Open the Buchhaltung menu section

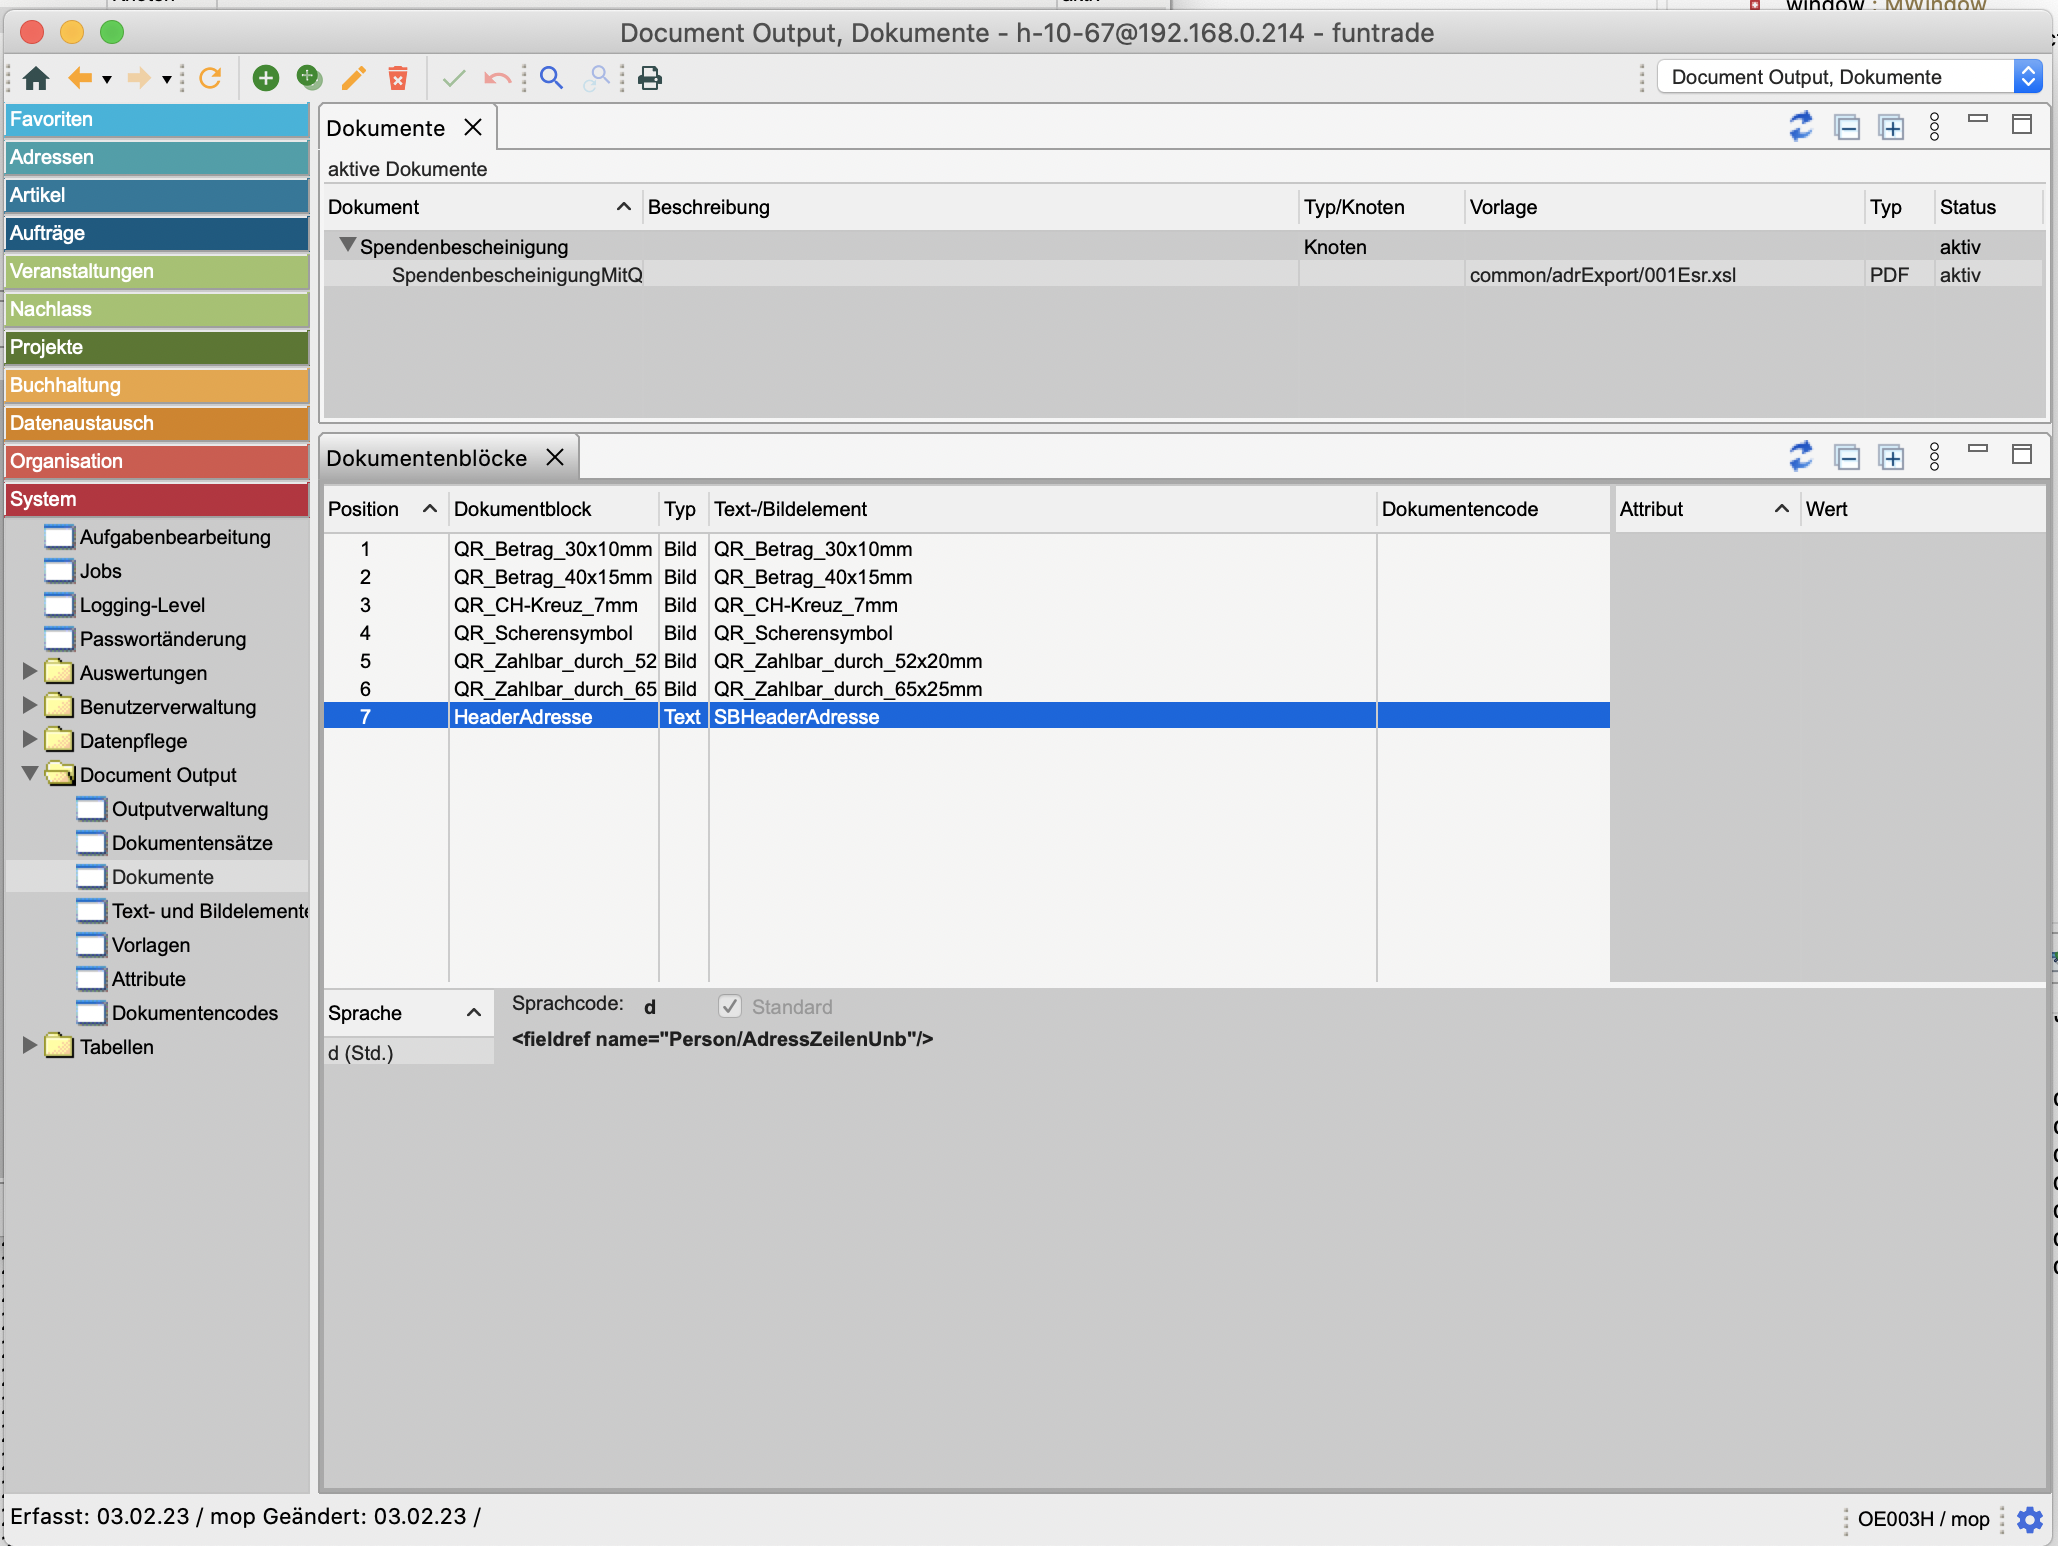click(156, 385)
